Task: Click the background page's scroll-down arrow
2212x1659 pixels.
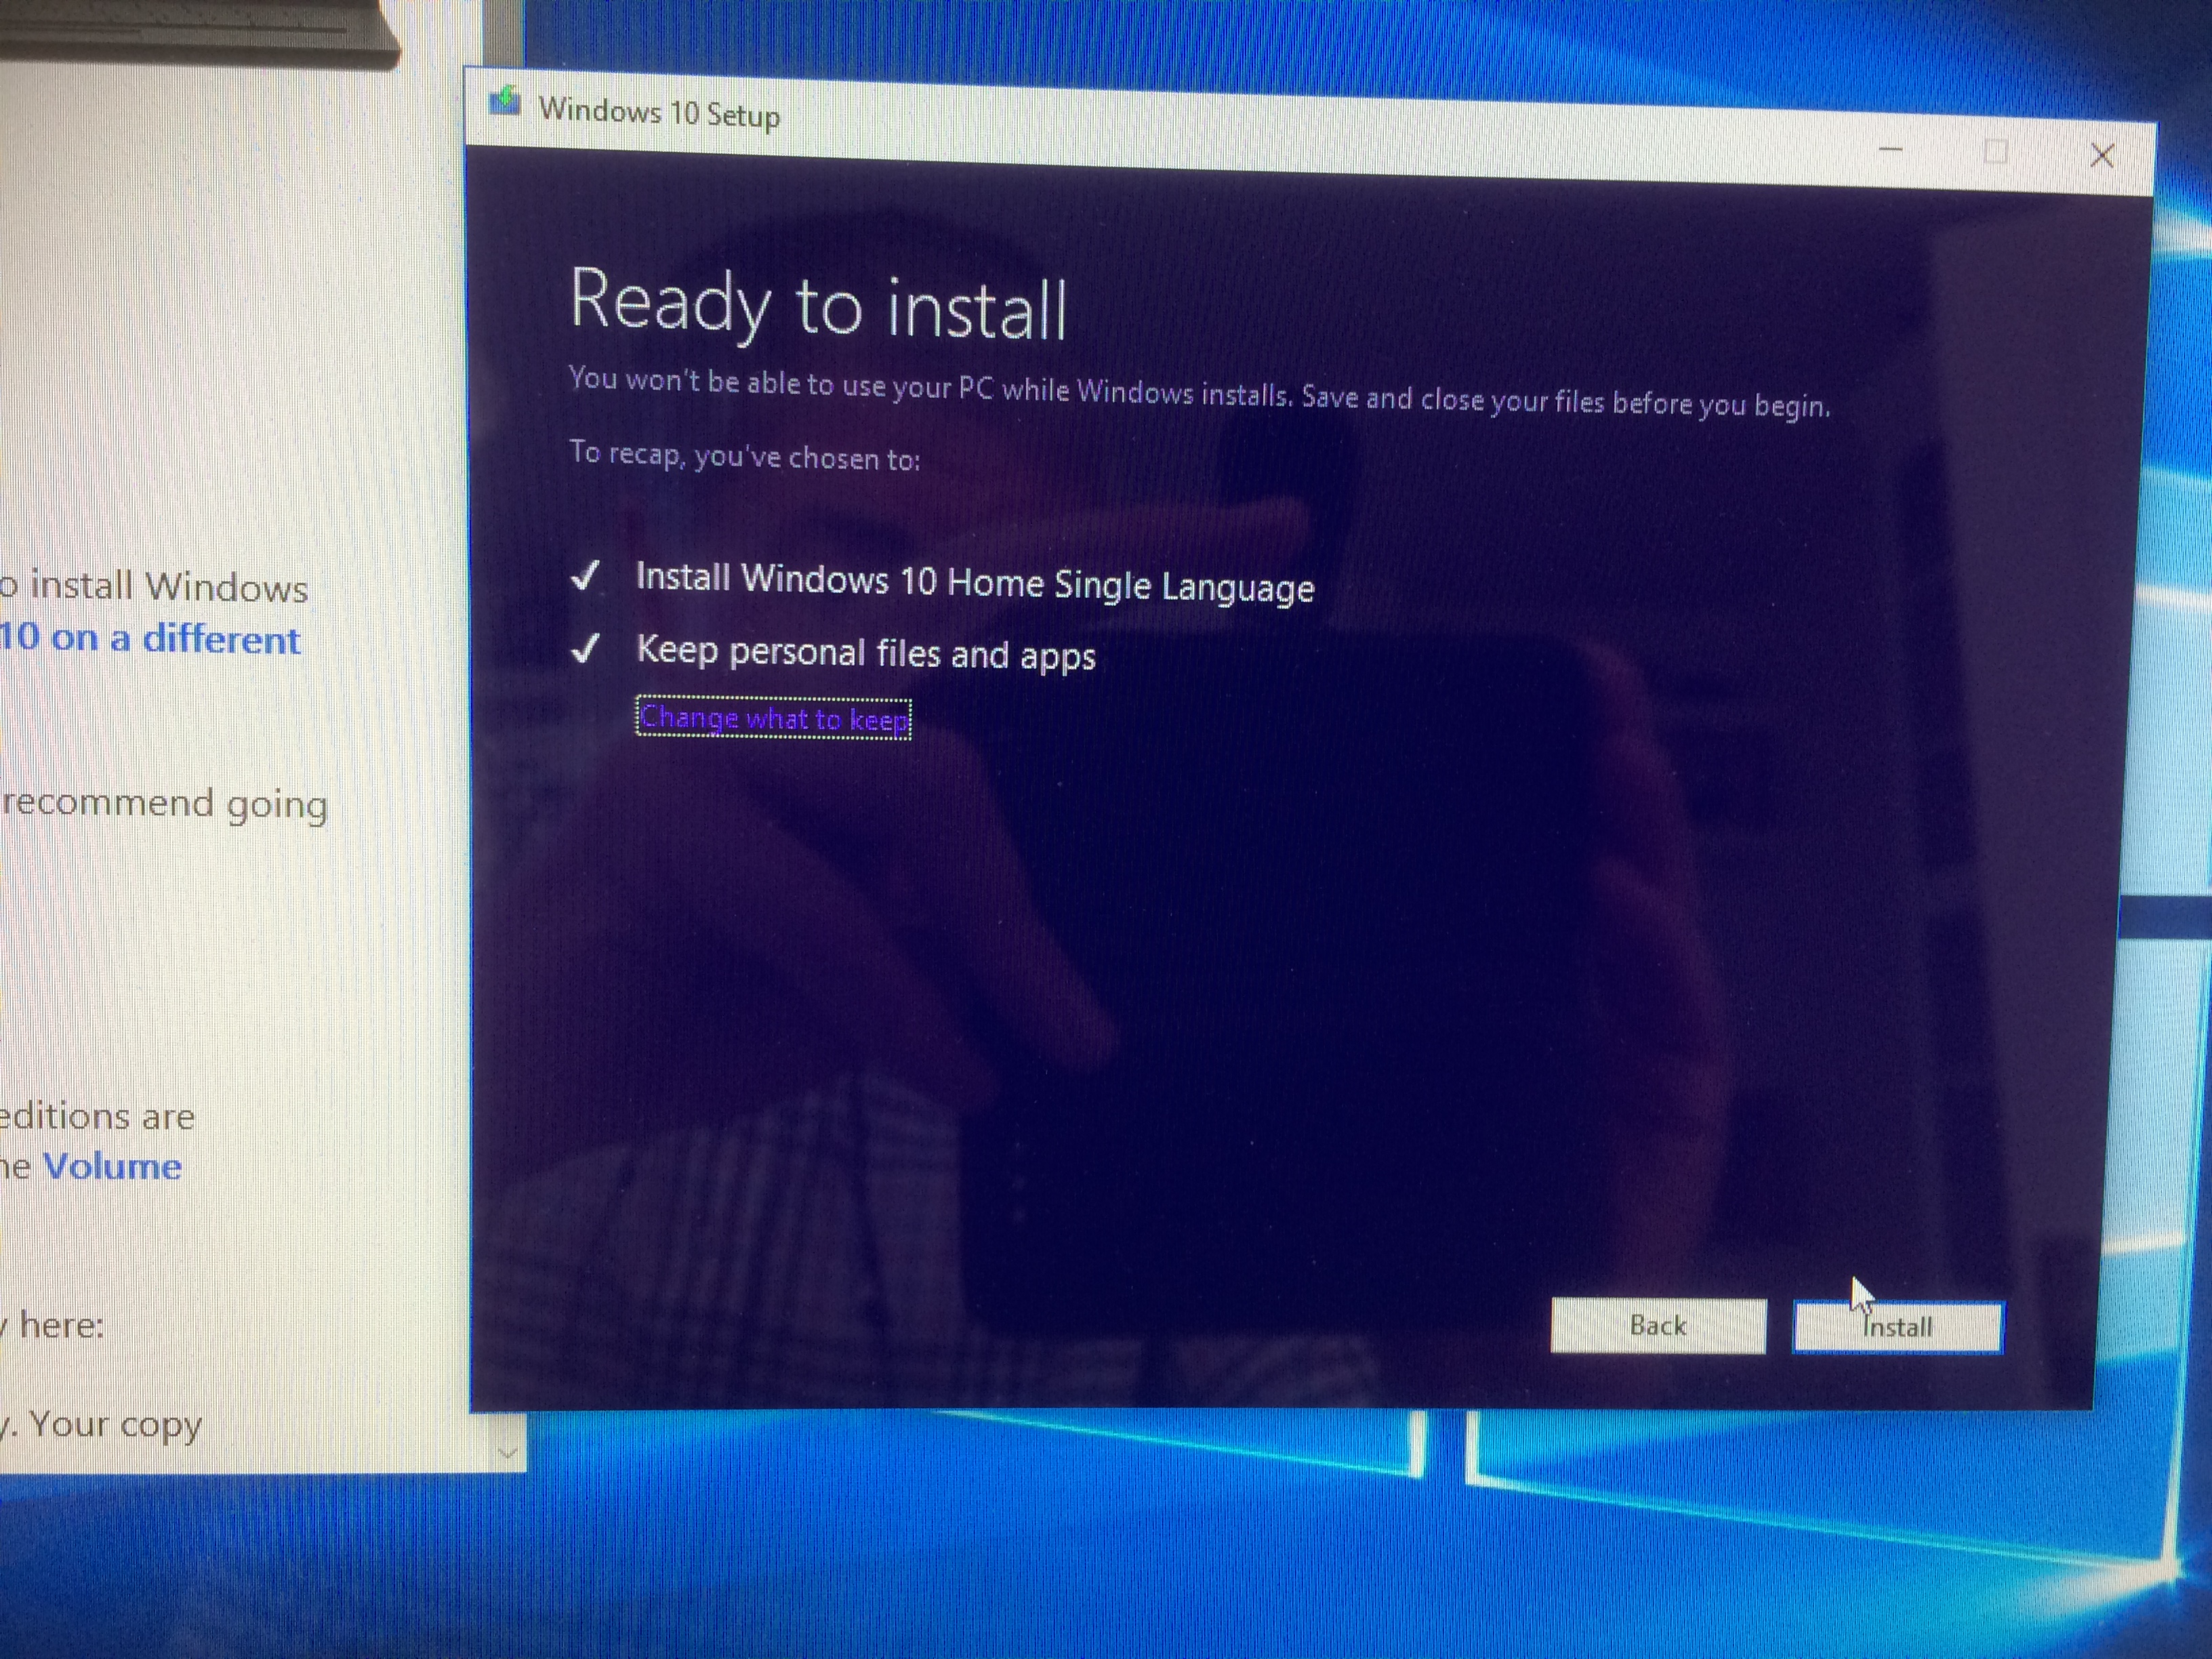Action: click(x=508, y=1452)
